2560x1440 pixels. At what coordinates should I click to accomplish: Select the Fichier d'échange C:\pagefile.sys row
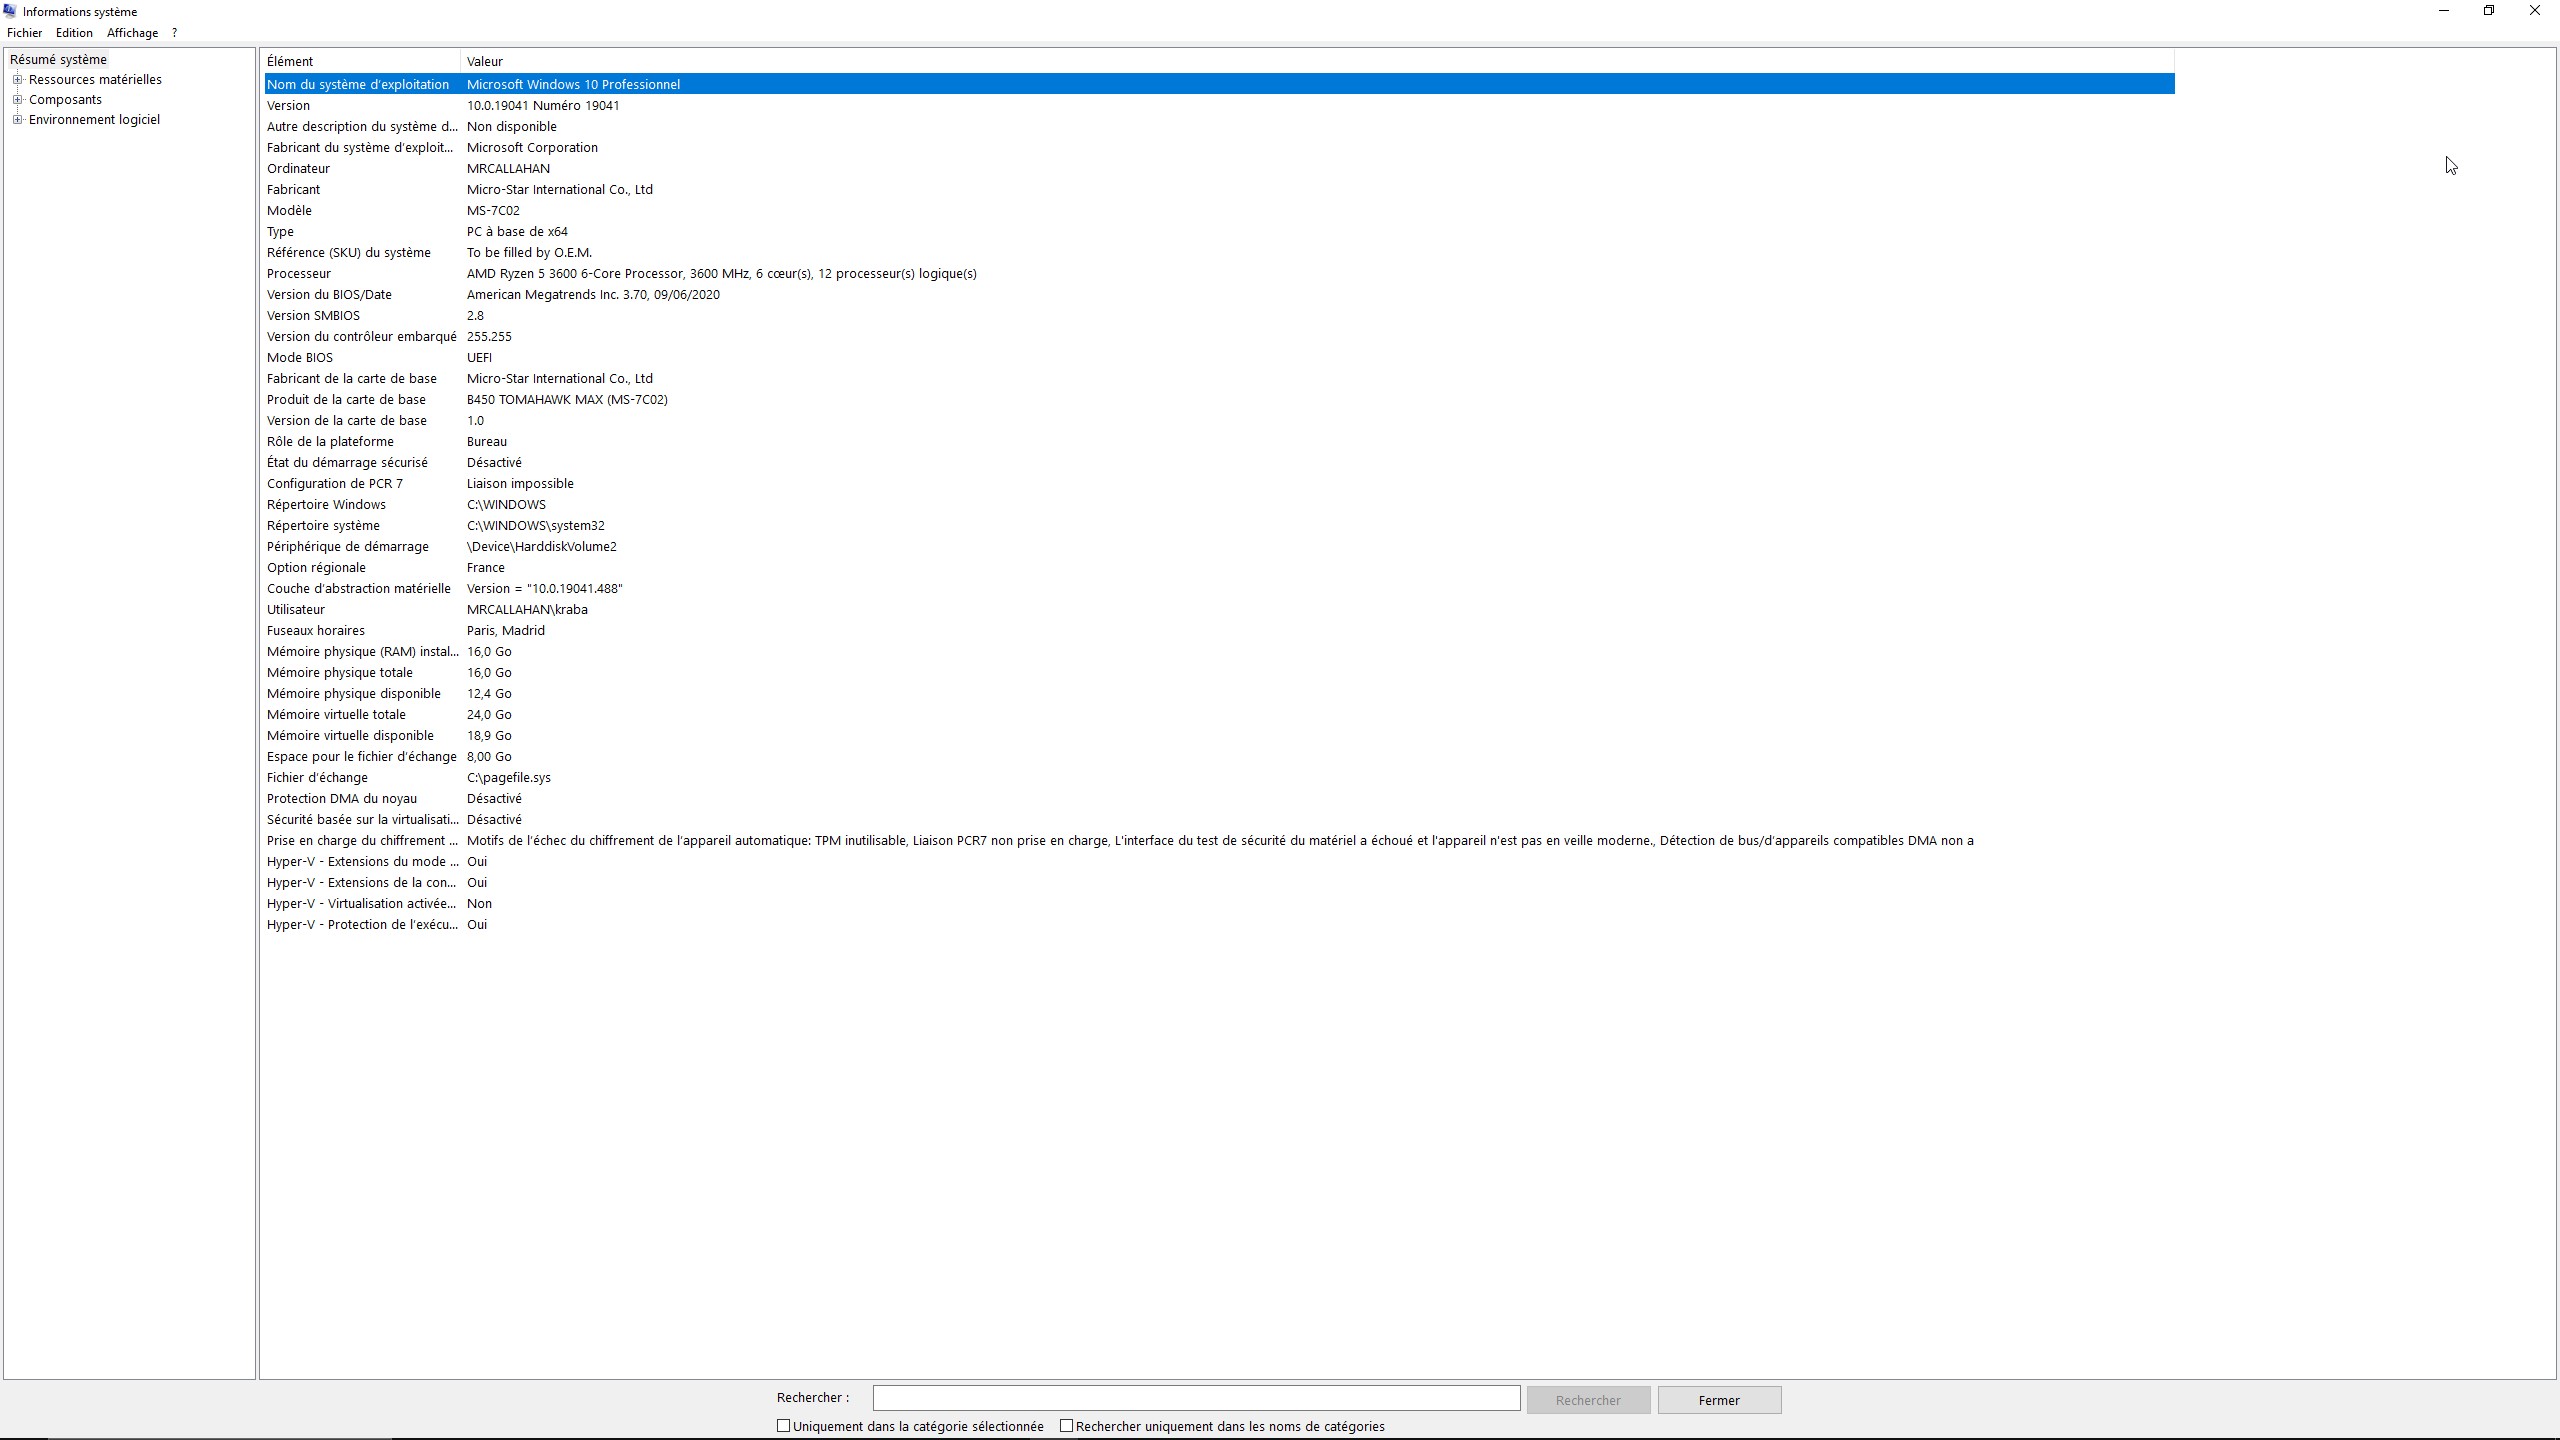click(x=1219, y=778)
